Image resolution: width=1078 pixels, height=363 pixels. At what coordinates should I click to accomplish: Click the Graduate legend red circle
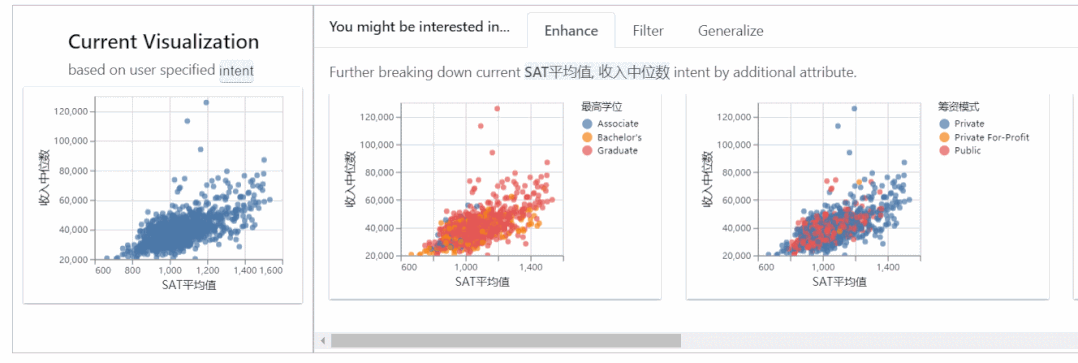(586, 151)
